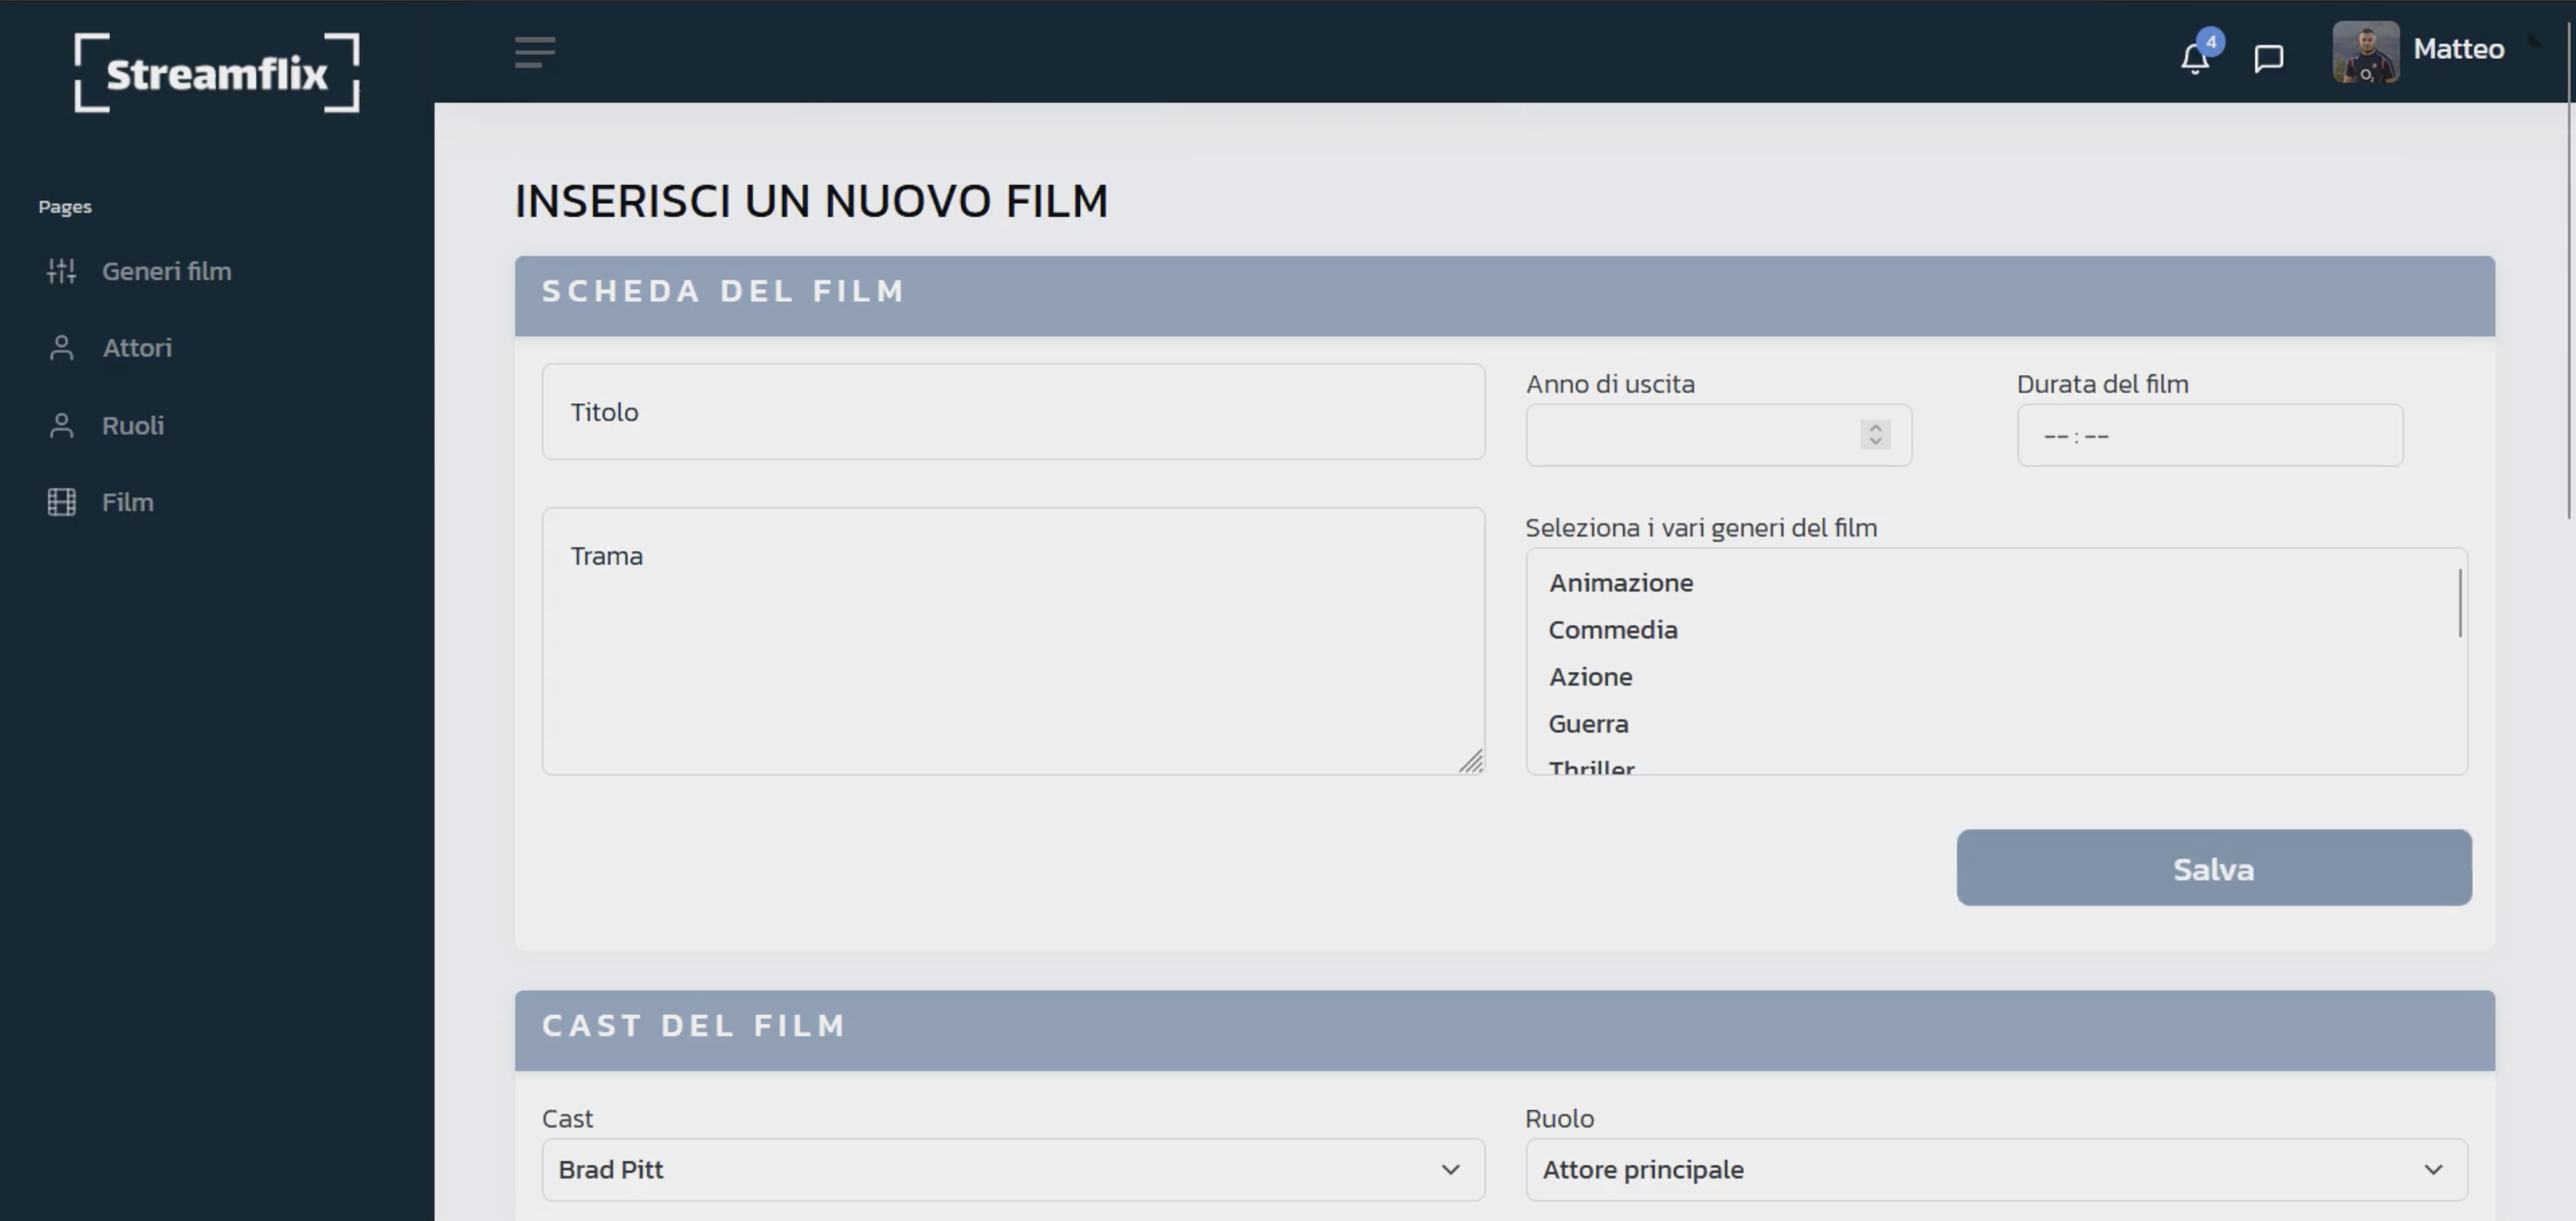Open the Film page in the sidebar

pyautogui.click(x=128, y=502)
